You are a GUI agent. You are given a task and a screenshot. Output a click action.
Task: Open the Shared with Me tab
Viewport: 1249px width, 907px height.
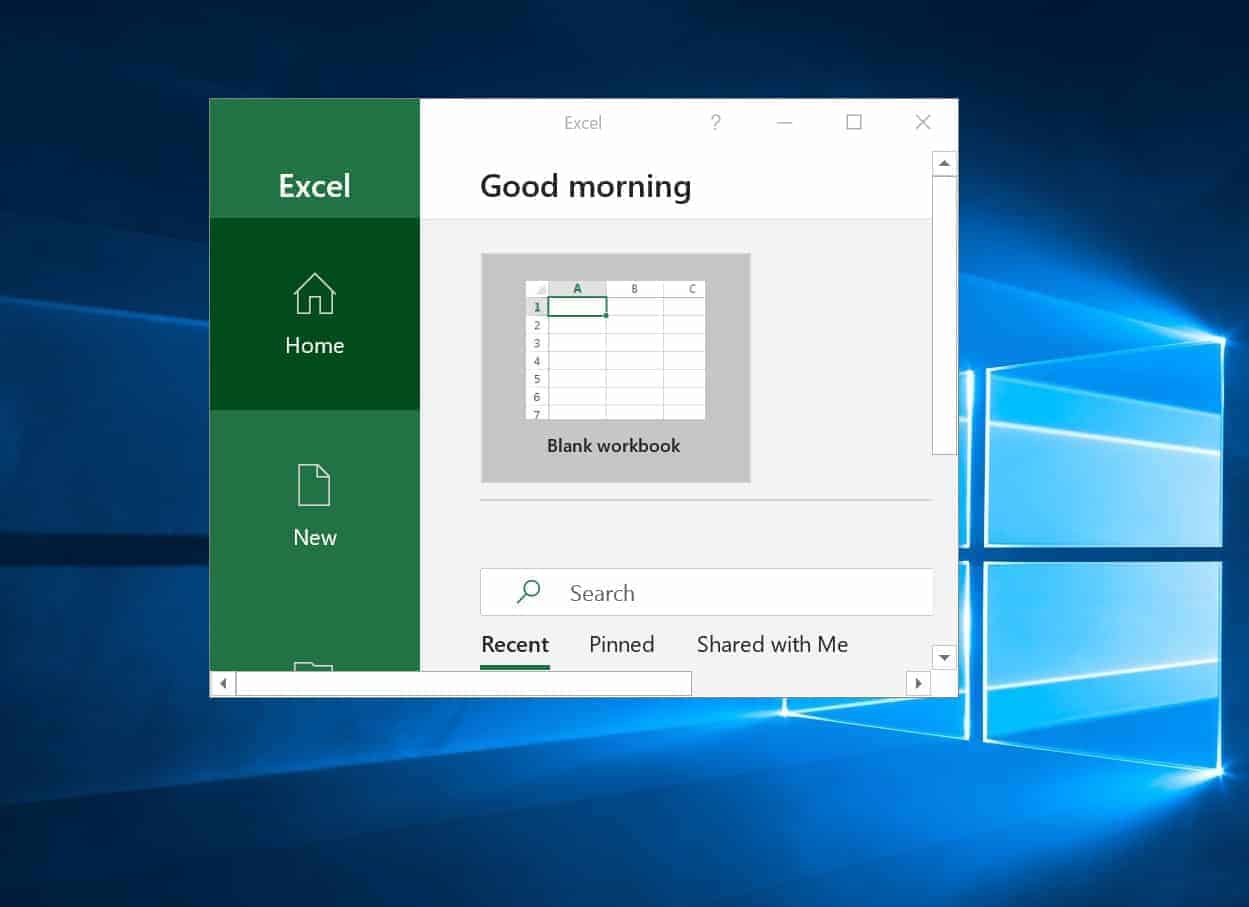click(x=771, y=644)
